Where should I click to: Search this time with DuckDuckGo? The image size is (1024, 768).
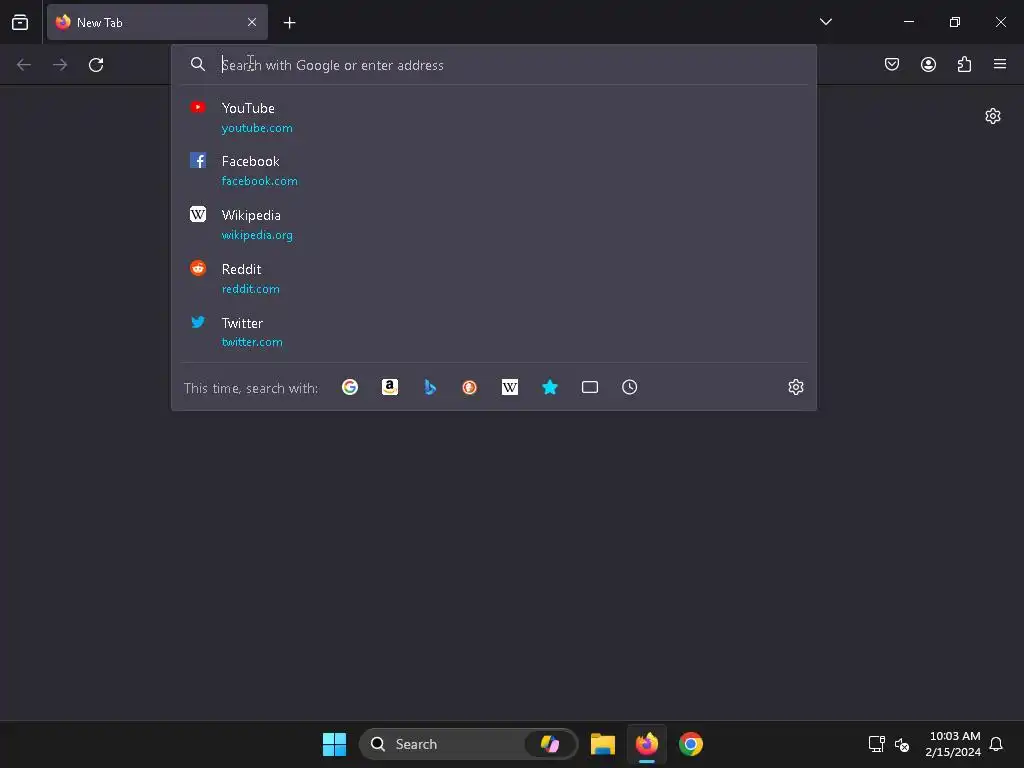point(470,387)
